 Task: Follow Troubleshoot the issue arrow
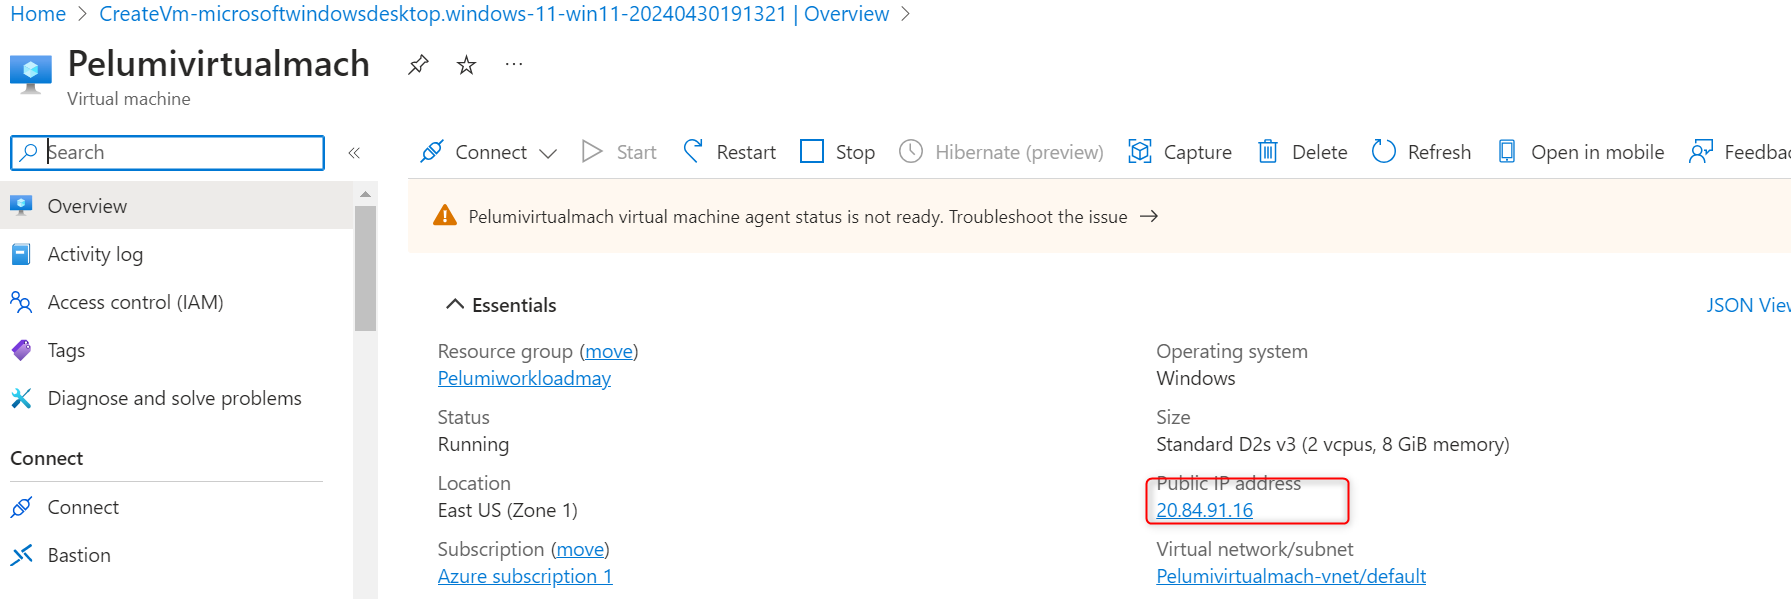(1149, 216)
